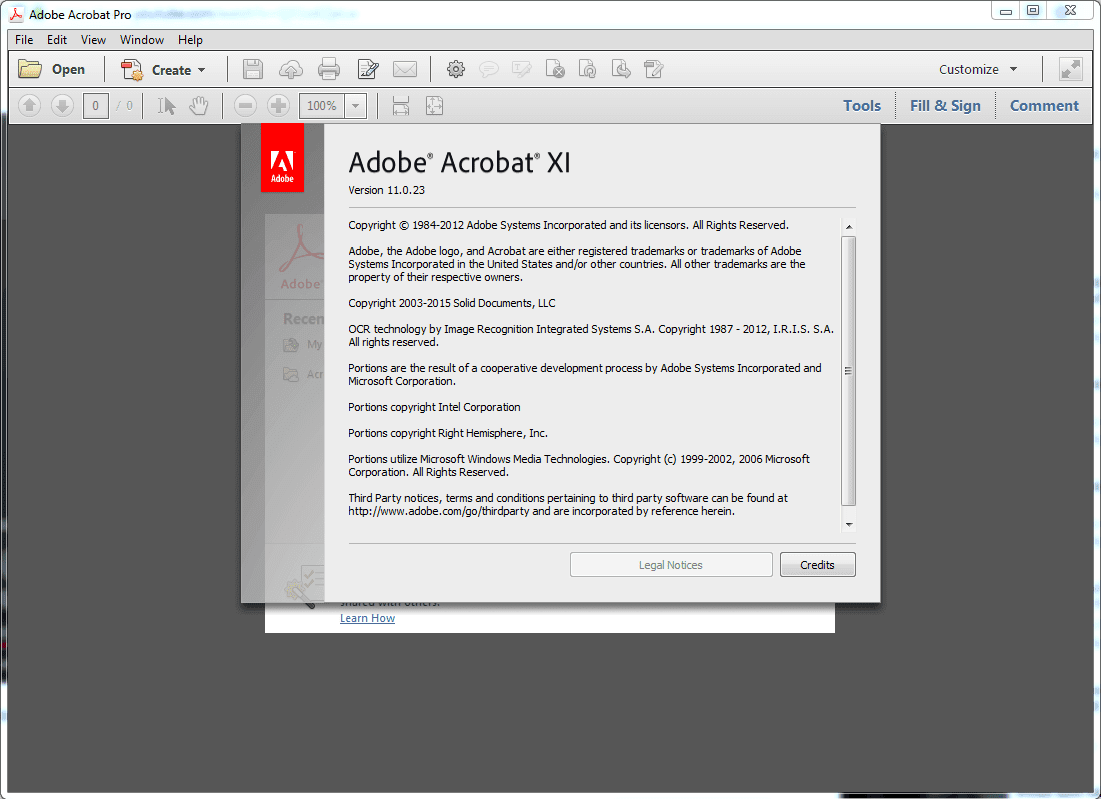Viewport: 1101px width, 799px height.
Task: Click the thirdparty URL text
Action: click(x=439, y=511)
